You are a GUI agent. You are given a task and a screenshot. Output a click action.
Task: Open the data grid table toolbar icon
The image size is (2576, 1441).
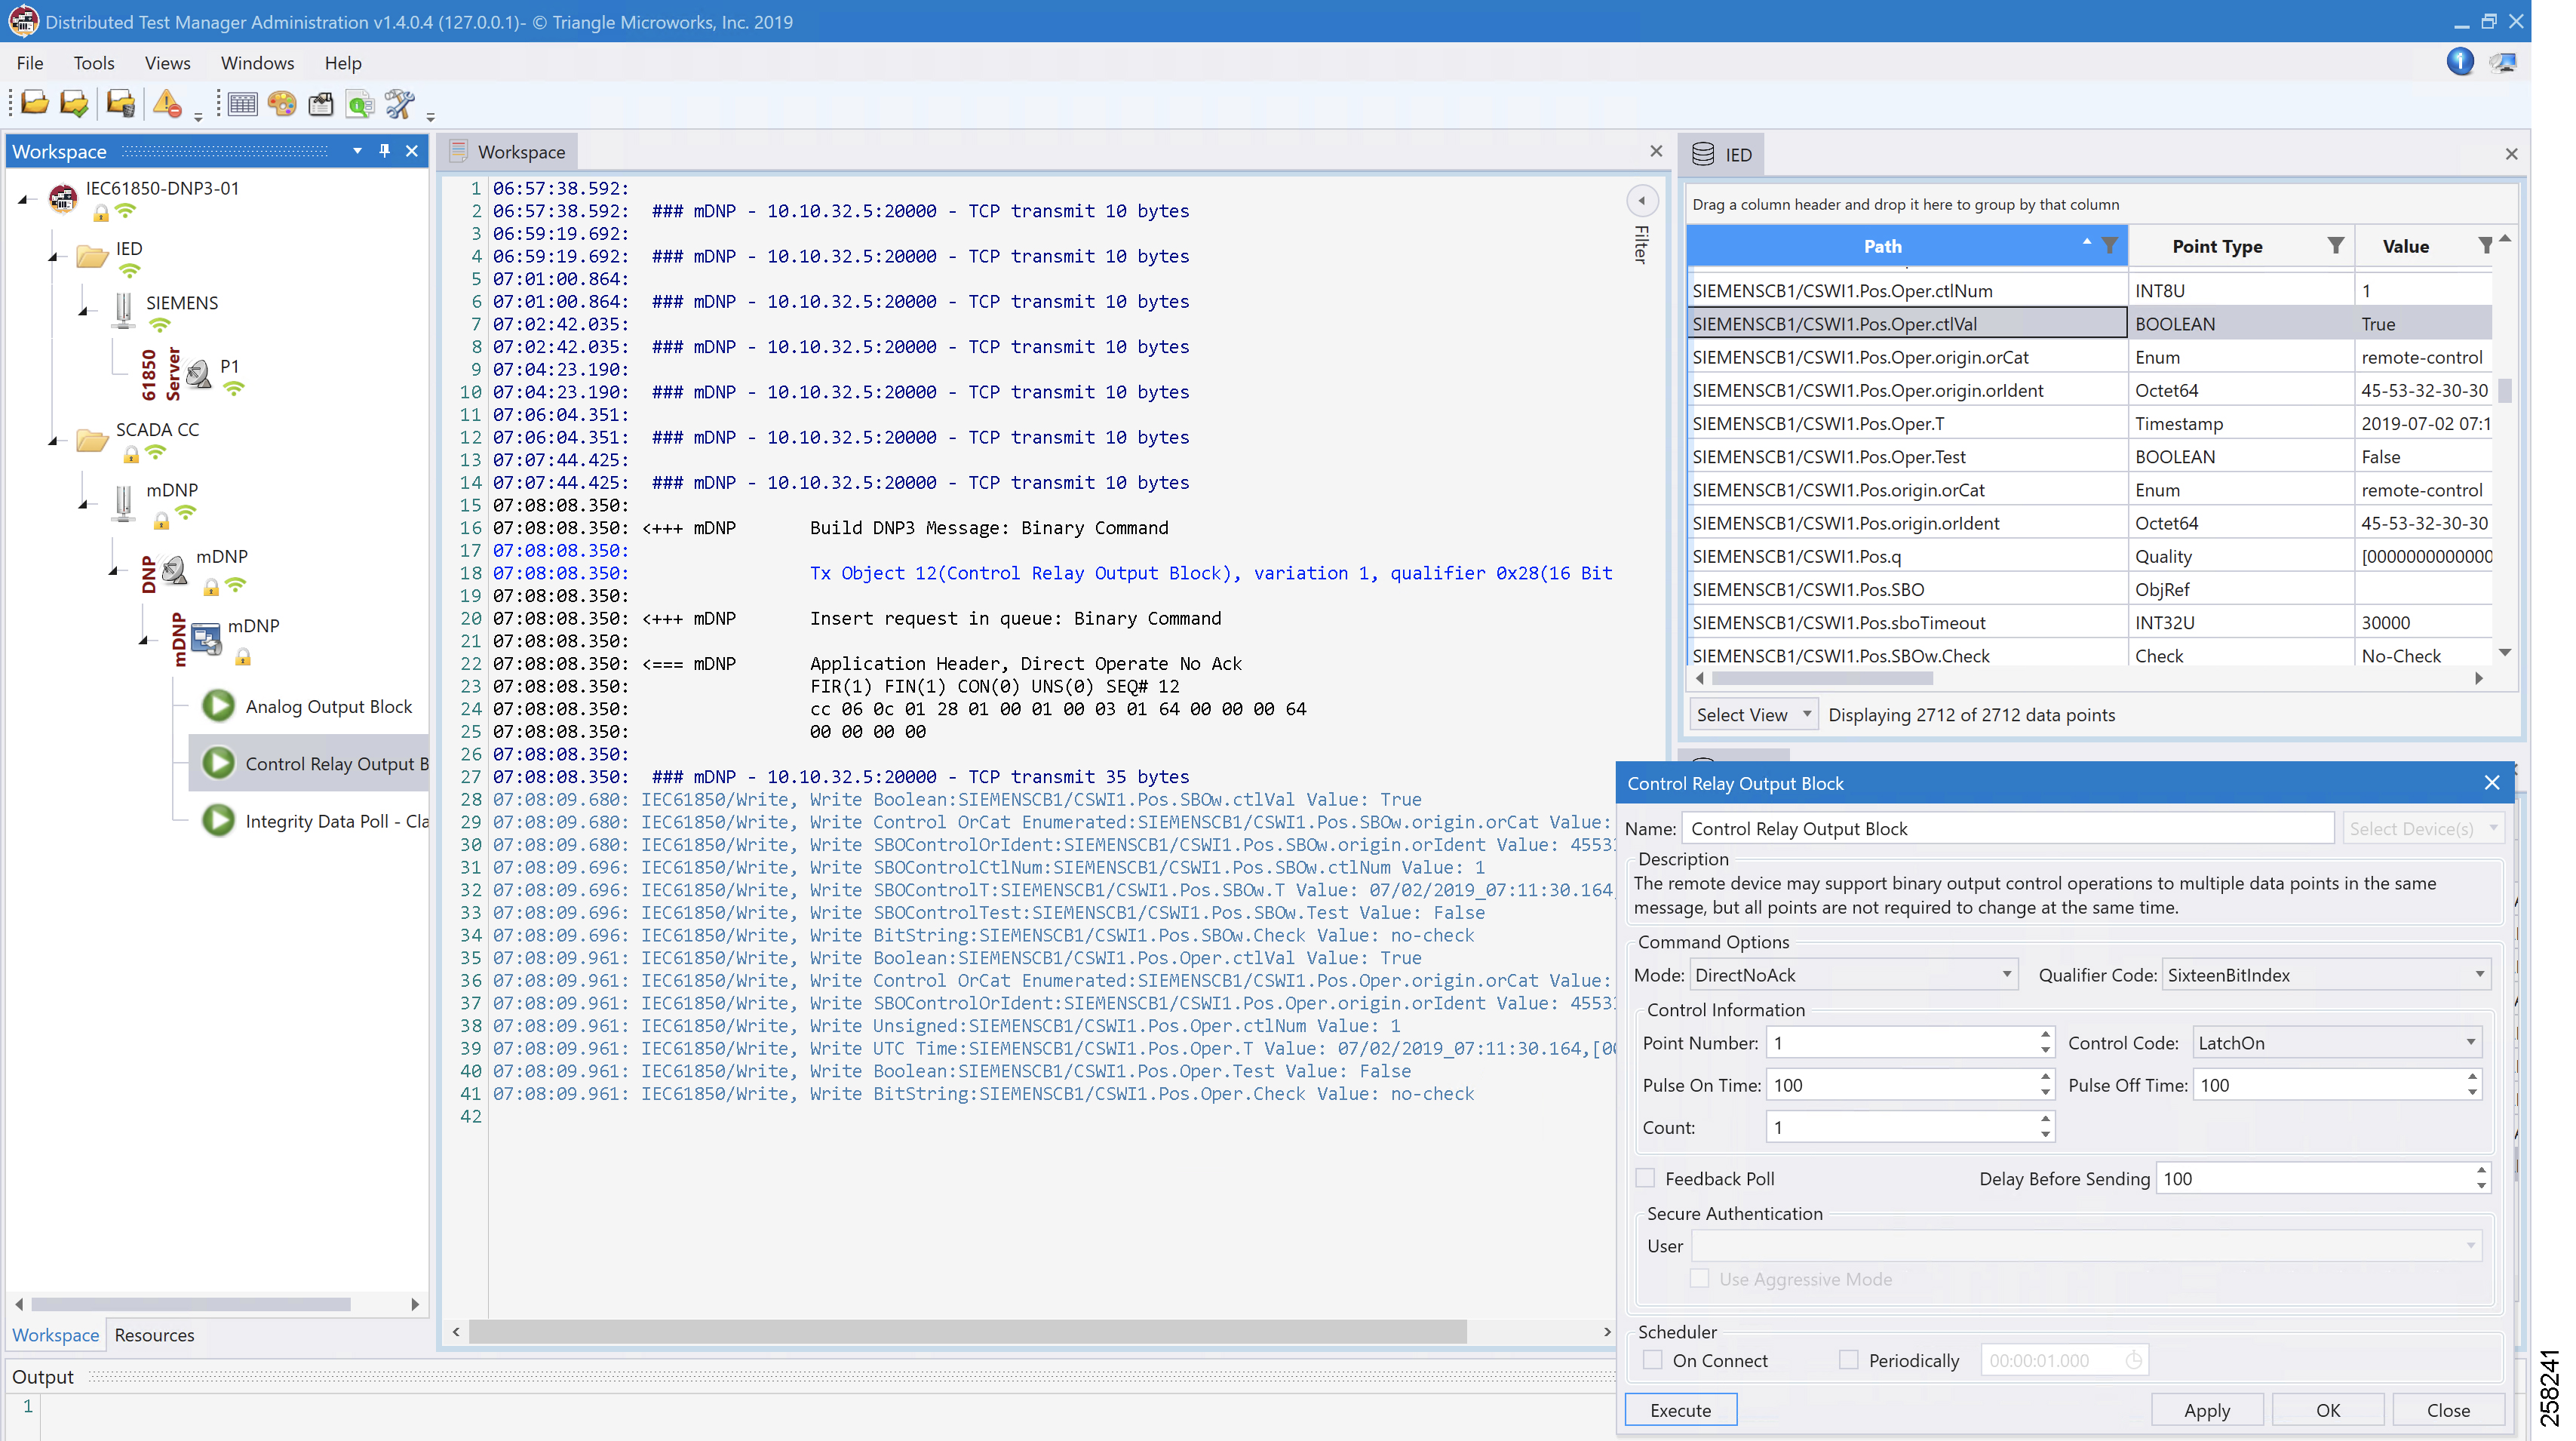243,103
